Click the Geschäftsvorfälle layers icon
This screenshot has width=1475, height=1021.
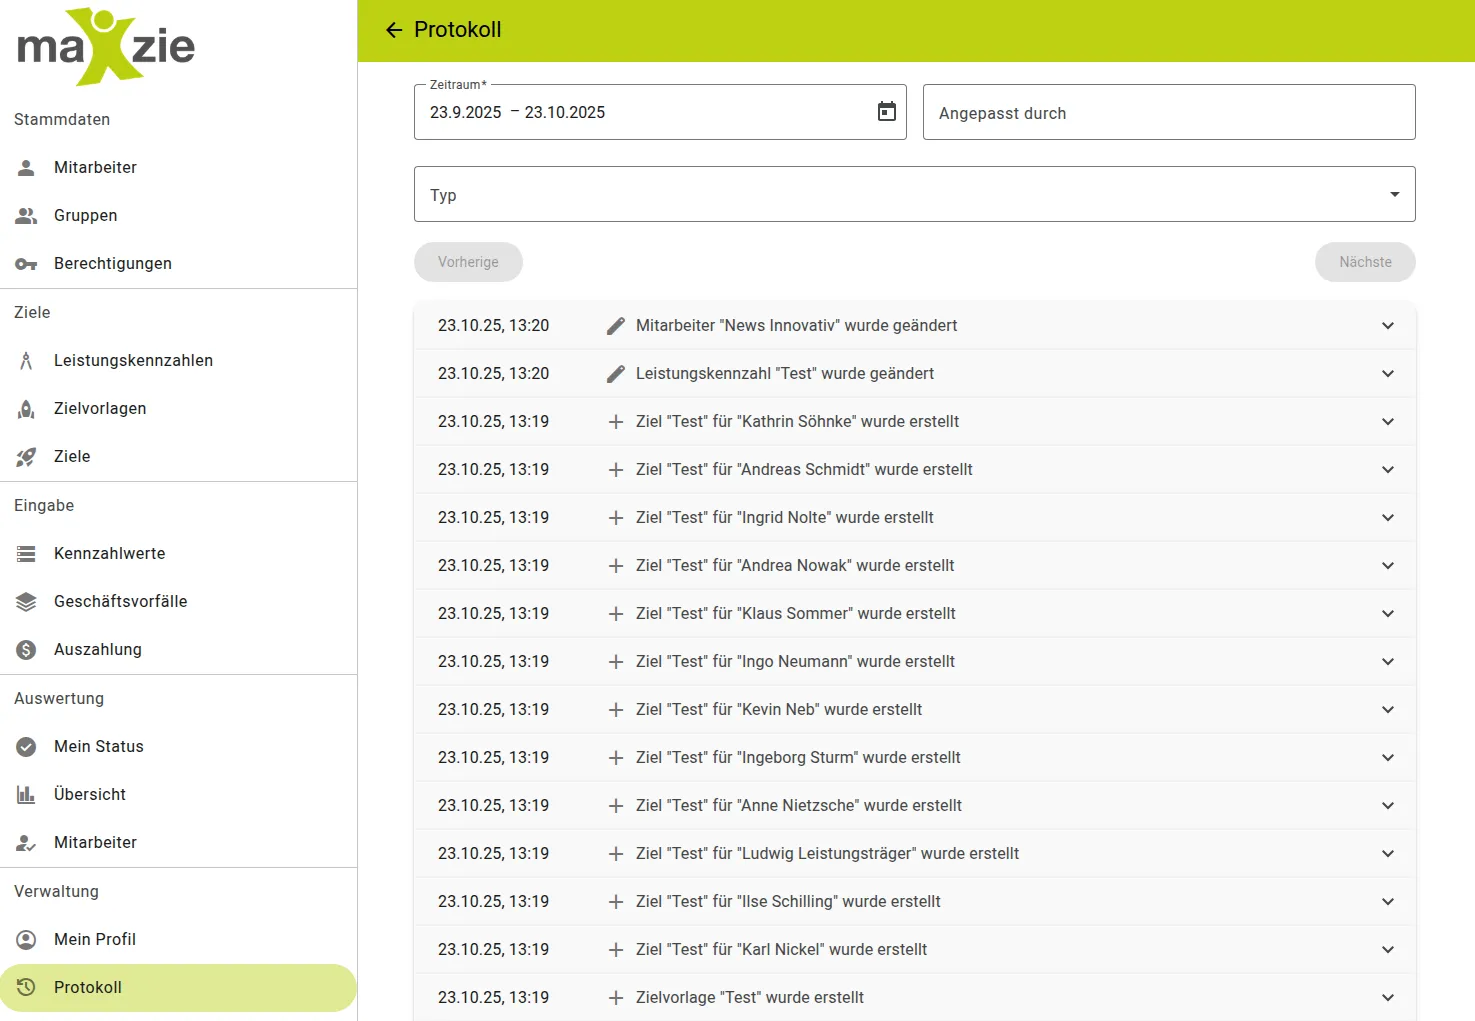(26, 601)
